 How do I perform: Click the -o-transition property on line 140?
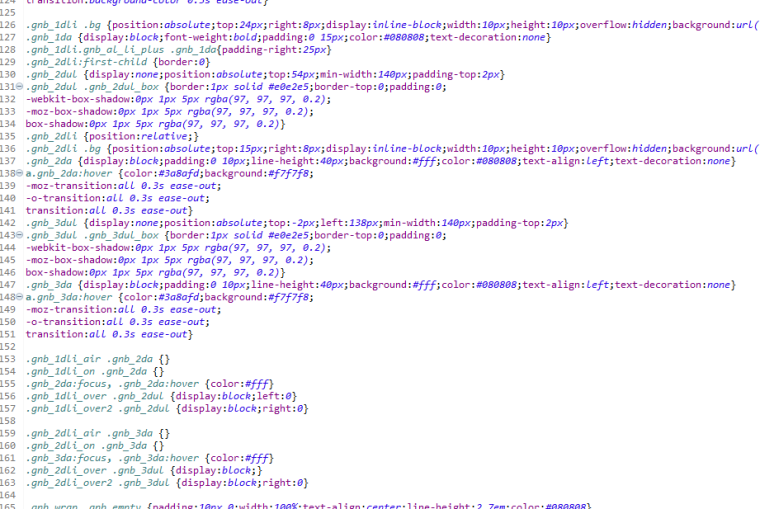pyautogui.click(x=63, y=198)
